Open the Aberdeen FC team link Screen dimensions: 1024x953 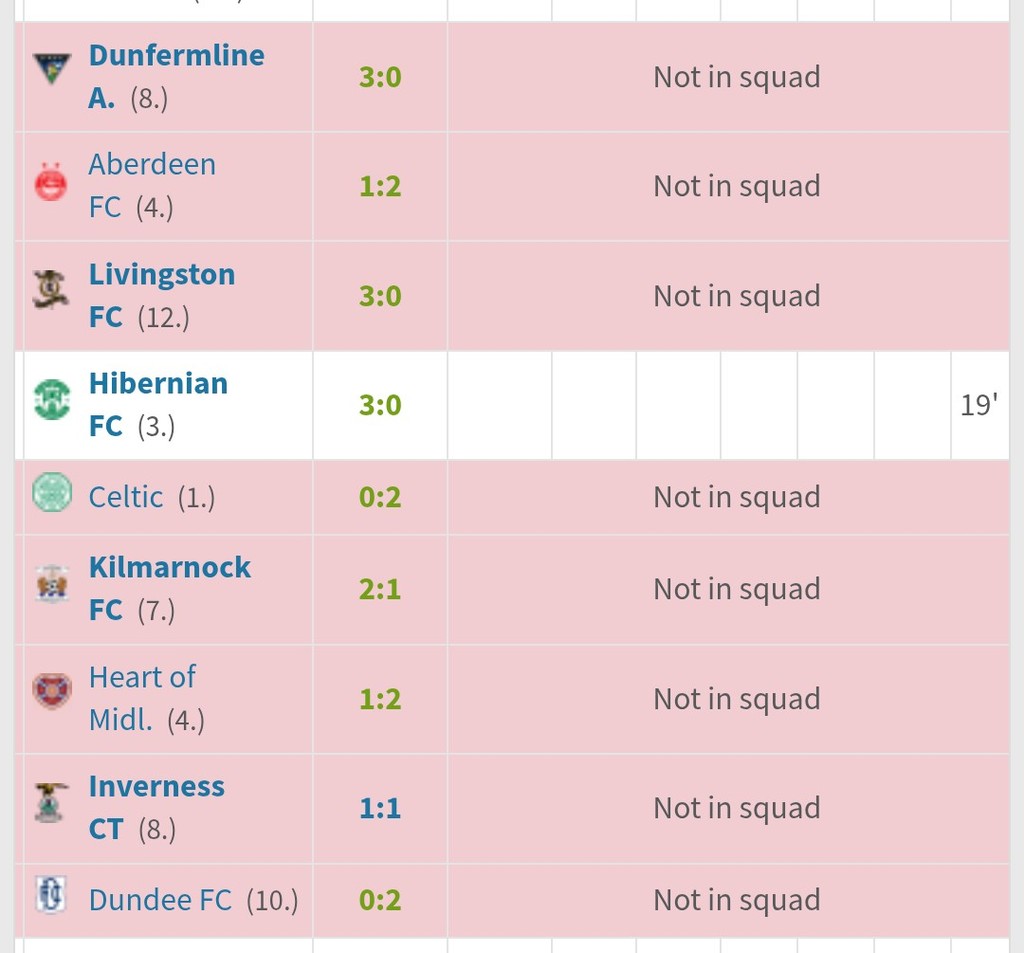pyautogui.click(x=151, y=165)
